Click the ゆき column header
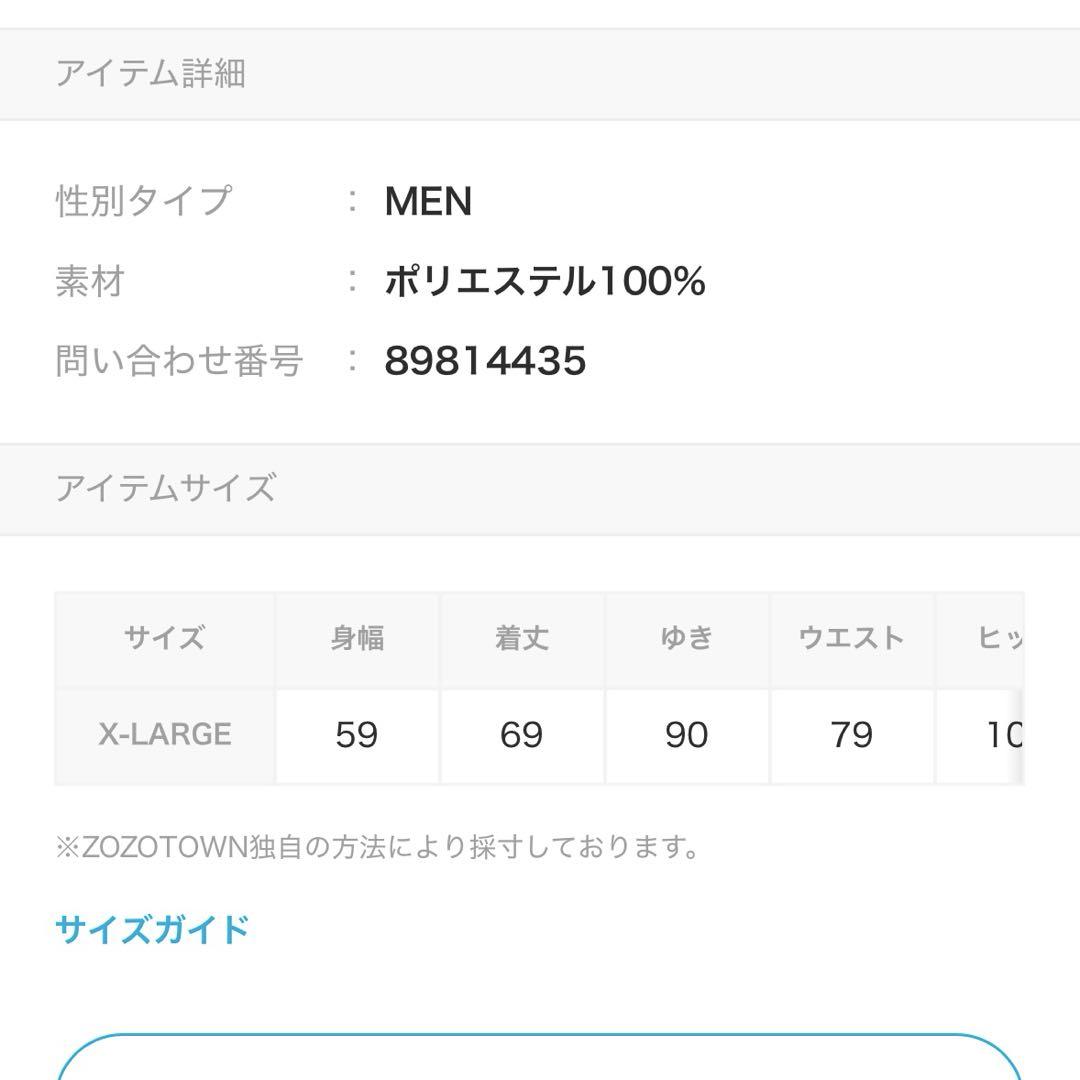The height and width of the screenshot is (1080, 1080). 687,638
